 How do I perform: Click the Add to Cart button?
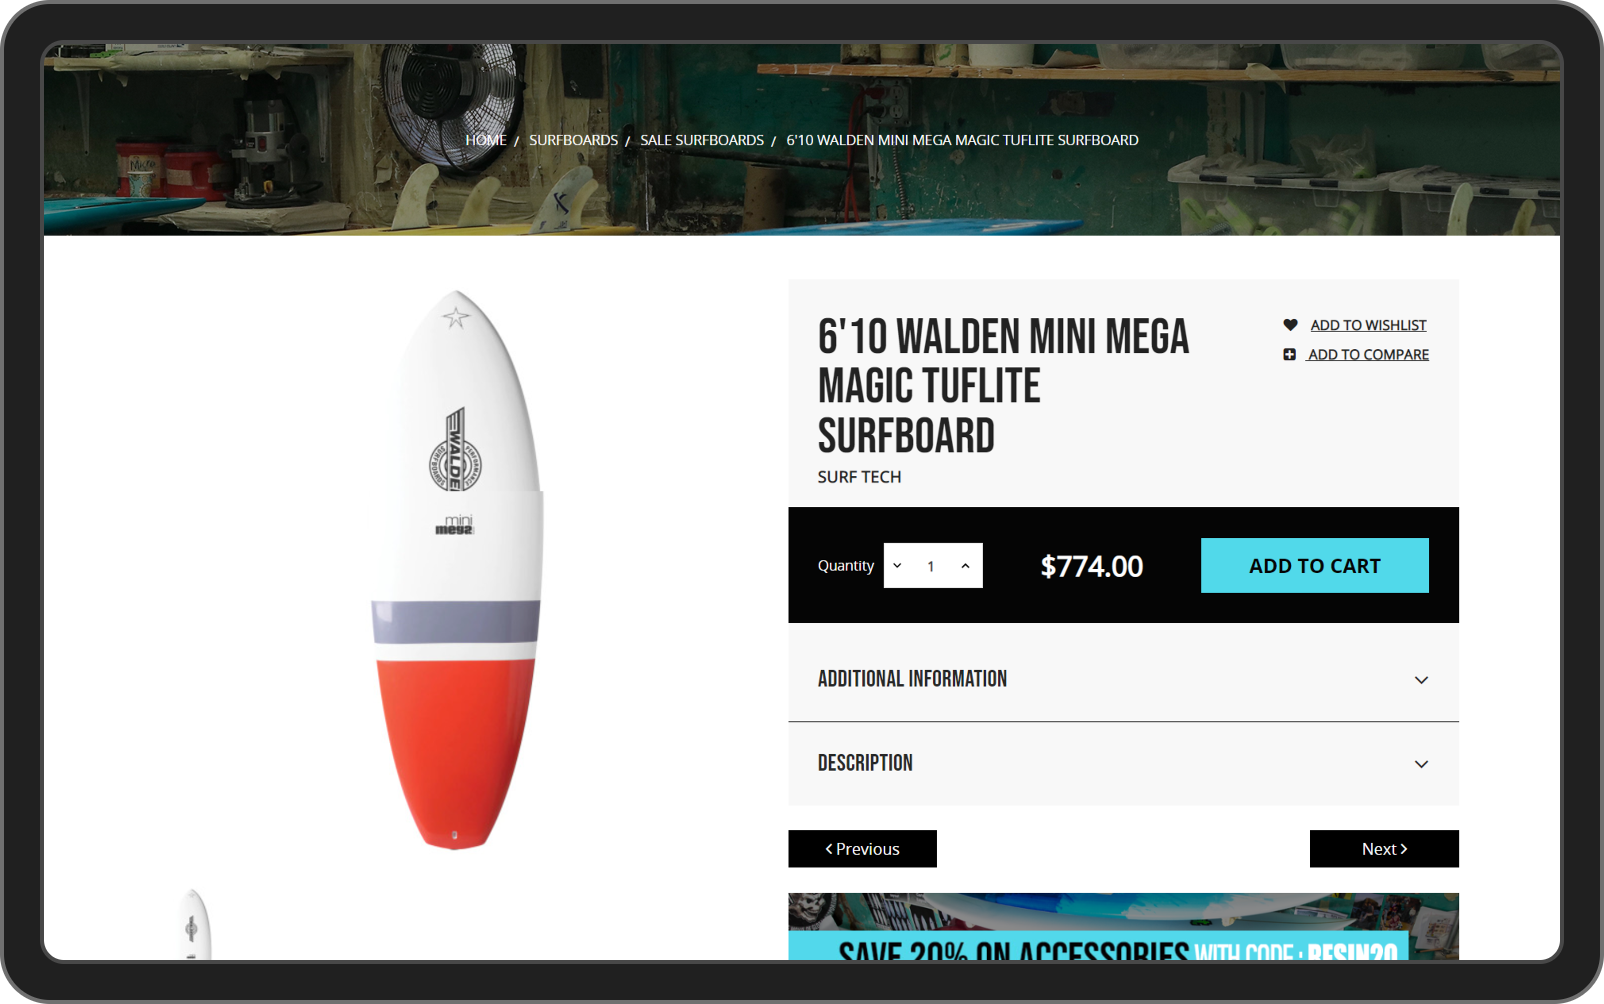click(1314, 566)
